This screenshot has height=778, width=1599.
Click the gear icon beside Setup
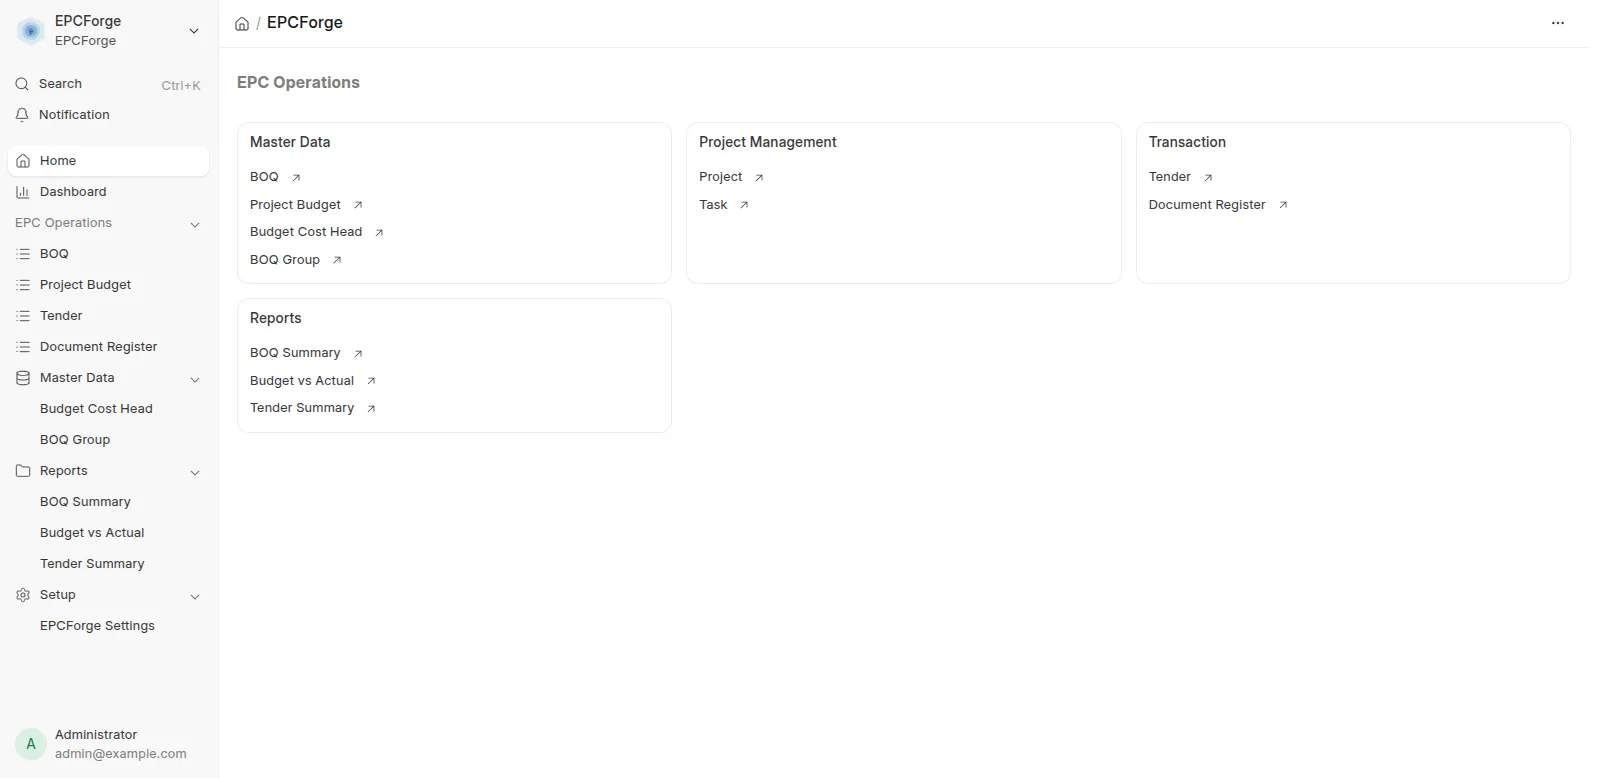[x=23, y=595]
